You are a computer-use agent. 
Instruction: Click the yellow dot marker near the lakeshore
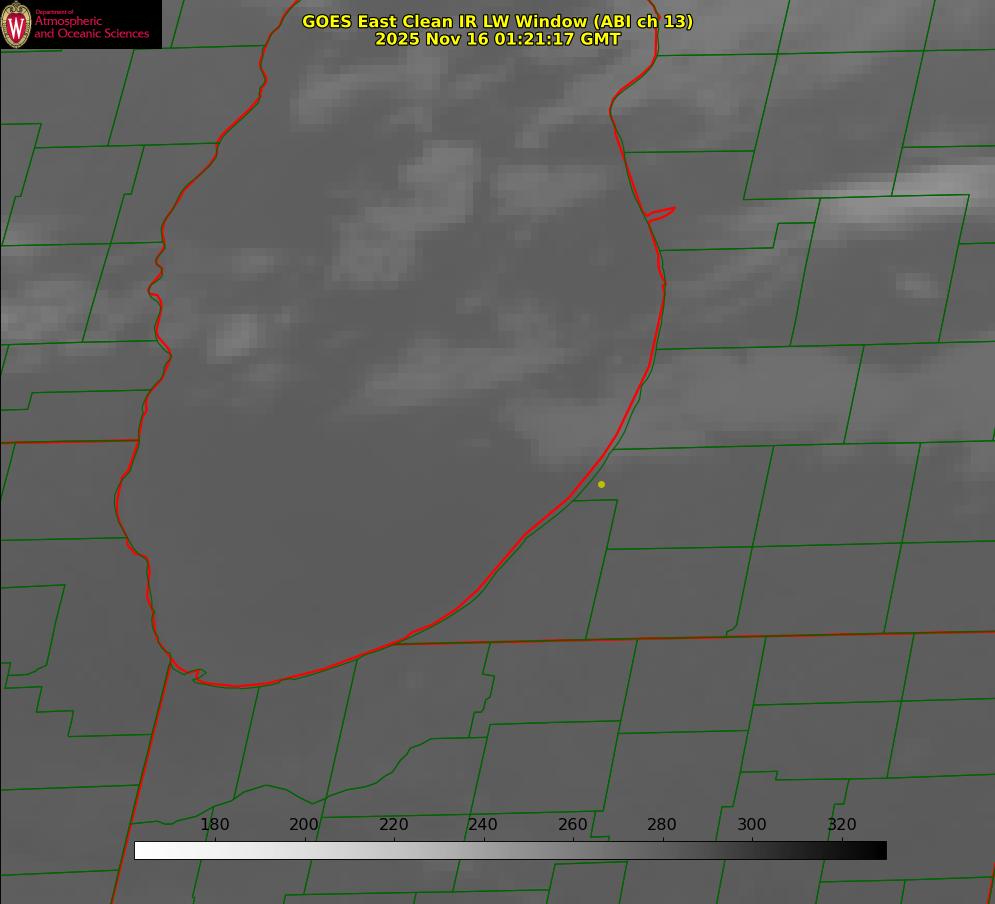point(601,485)
